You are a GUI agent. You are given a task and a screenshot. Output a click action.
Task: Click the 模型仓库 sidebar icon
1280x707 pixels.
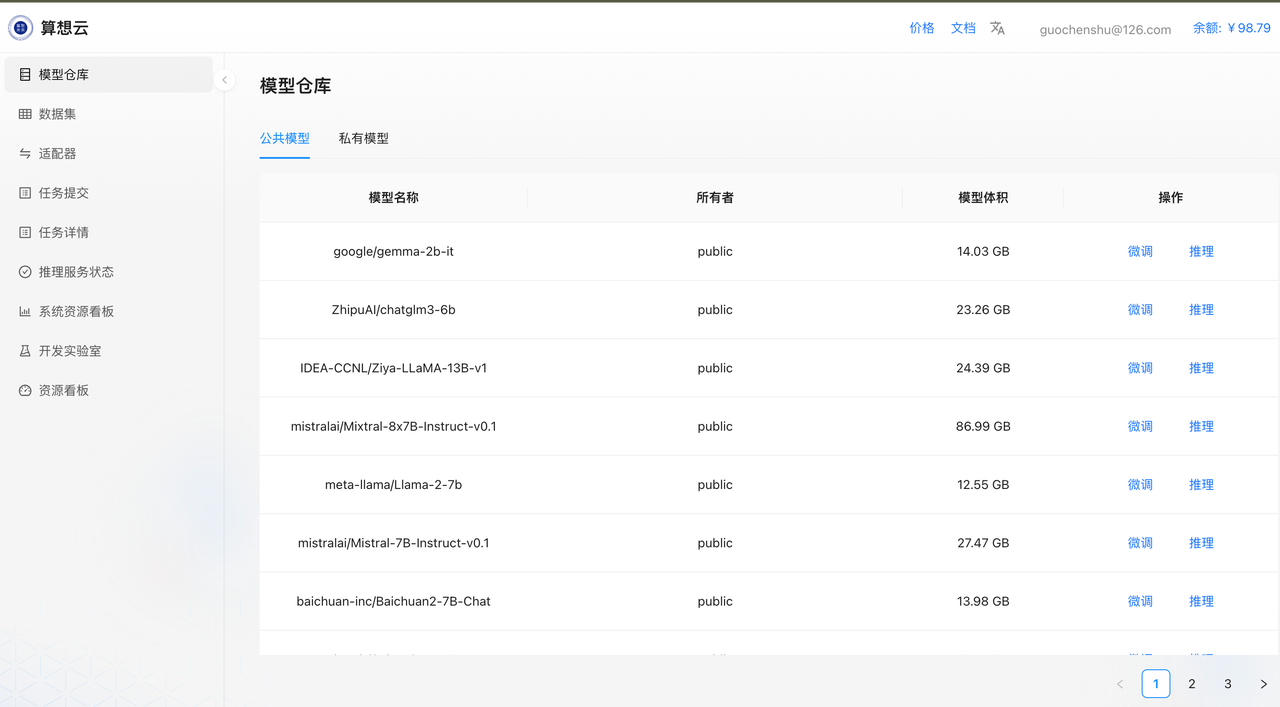25,75
